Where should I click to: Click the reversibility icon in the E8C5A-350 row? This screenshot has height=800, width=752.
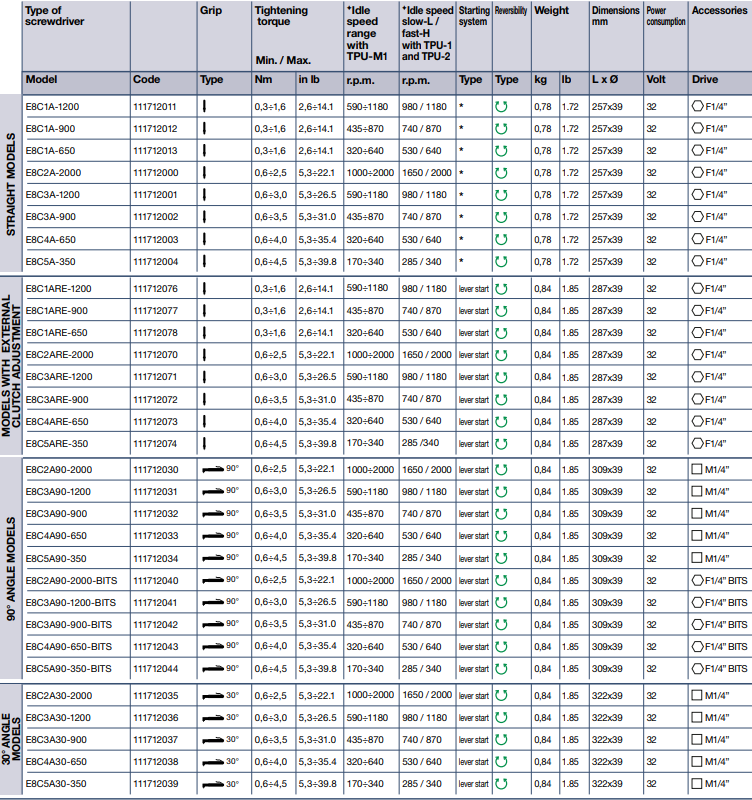click(501, 262)
